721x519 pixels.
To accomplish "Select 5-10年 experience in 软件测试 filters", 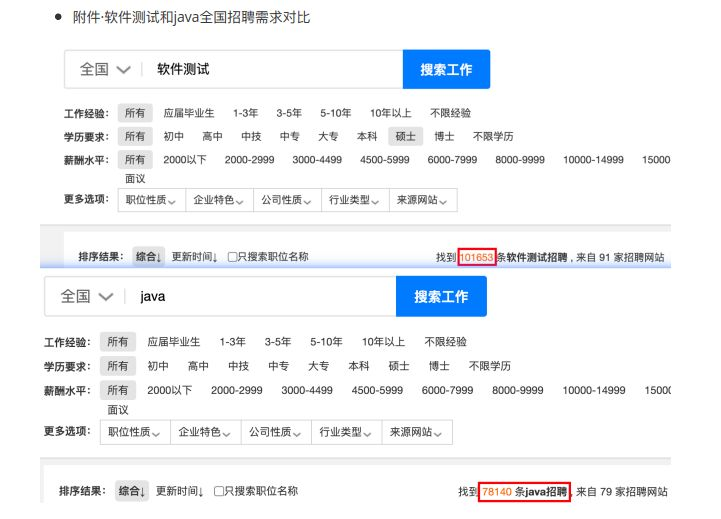I will (336, 113).
